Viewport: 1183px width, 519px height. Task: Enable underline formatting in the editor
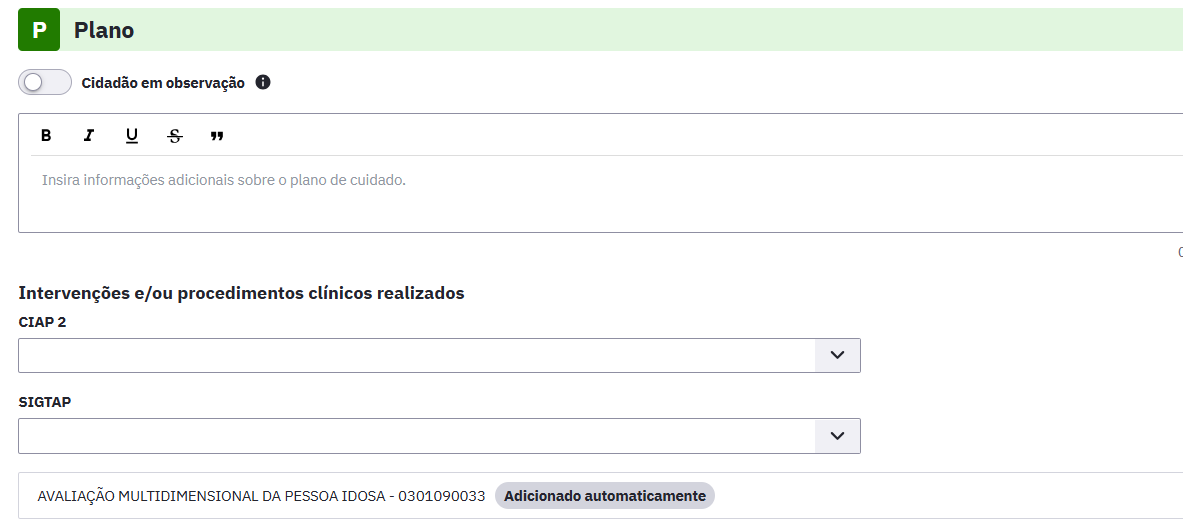click(132, 136)
